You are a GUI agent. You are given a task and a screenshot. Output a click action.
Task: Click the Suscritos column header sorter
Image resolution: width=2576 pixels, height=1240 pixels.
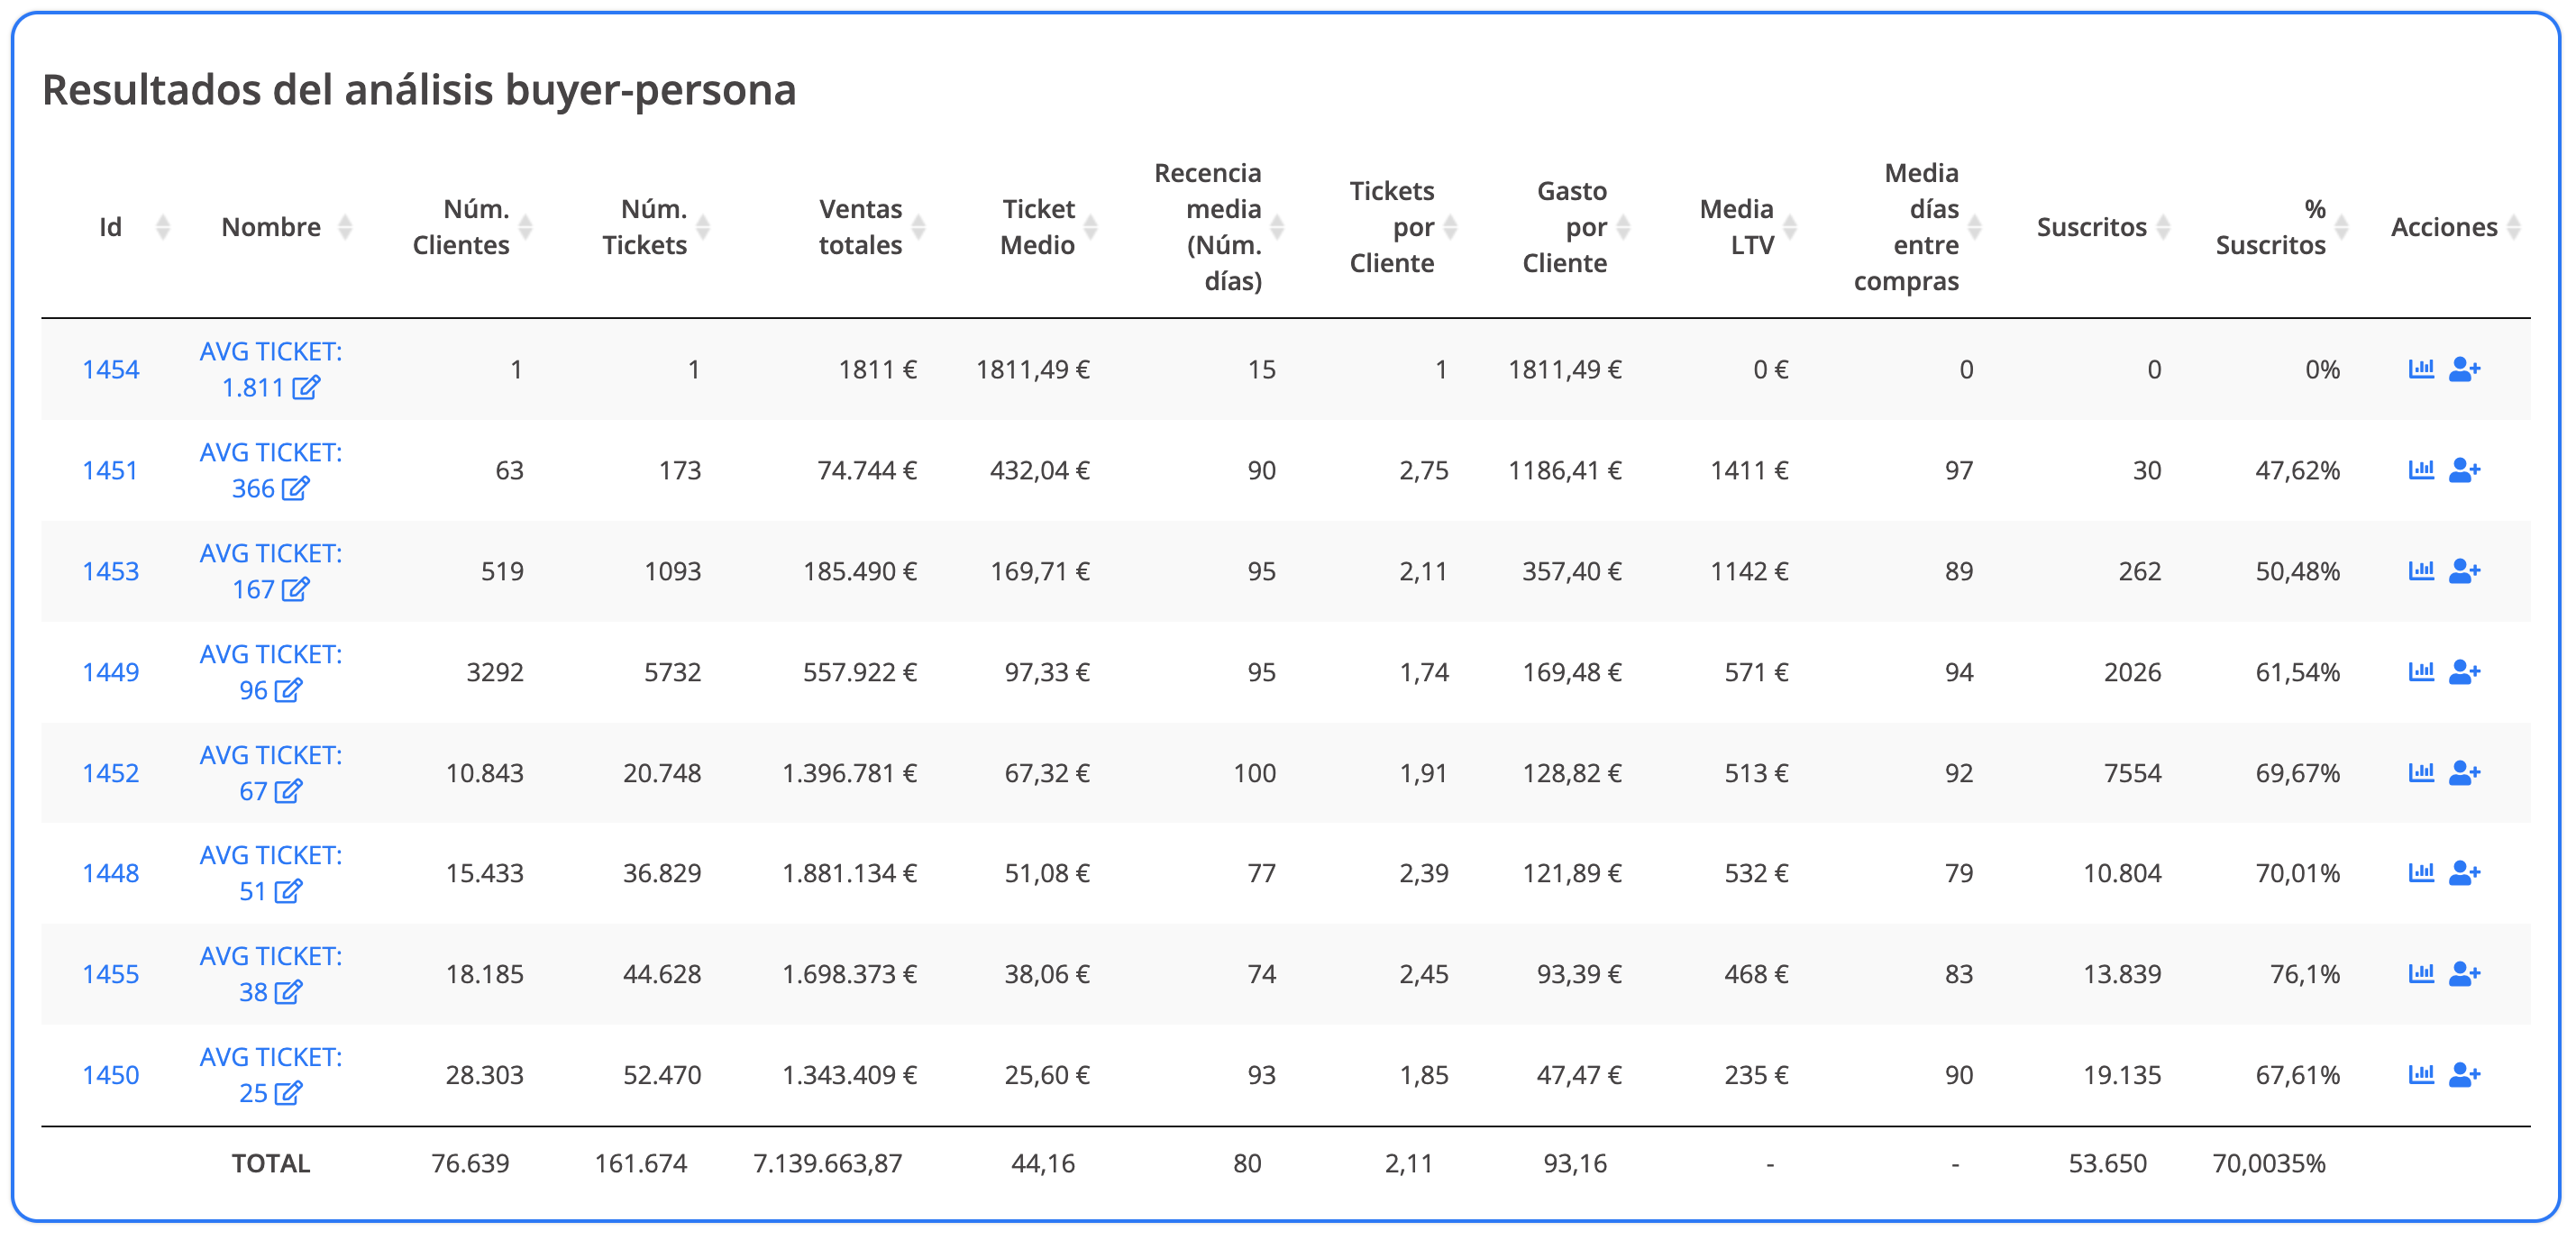pyautogui.click(x=2163, y=227)
